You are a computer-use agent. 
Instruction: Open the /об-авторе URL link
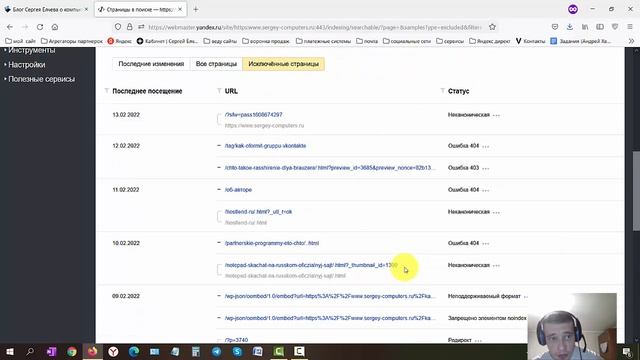coord(238,190)
